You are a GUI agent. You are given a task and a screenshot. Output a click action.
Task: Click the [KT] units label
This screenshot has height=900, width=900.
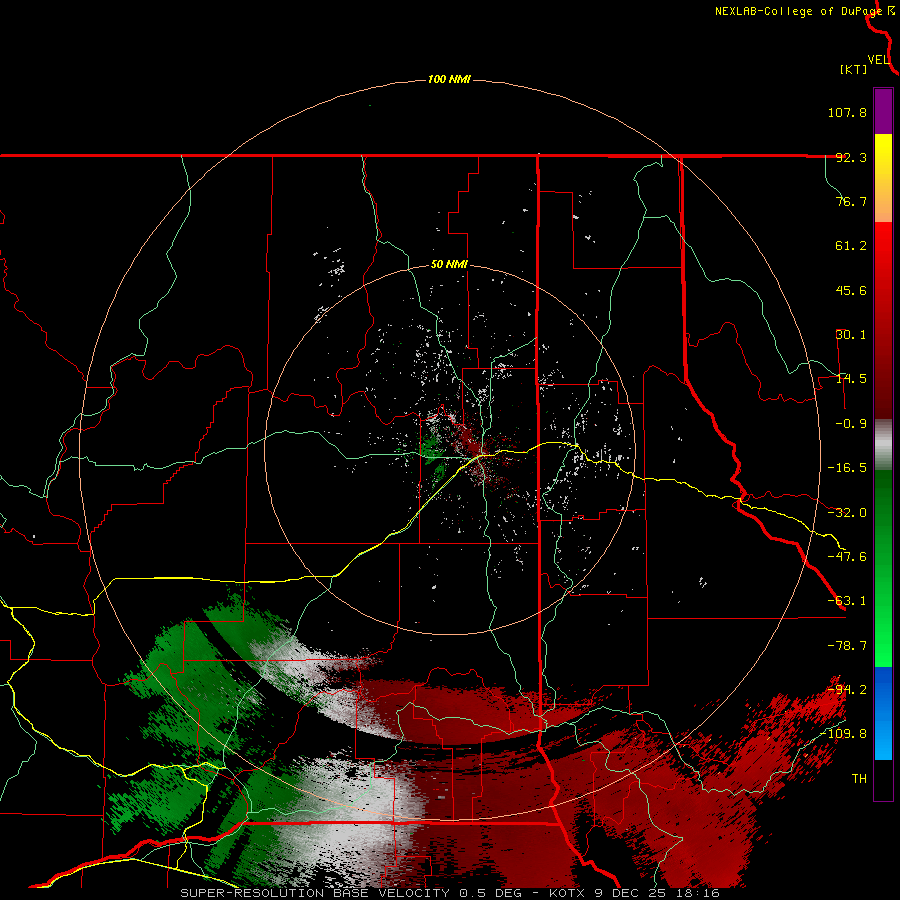tap(854, 69)
